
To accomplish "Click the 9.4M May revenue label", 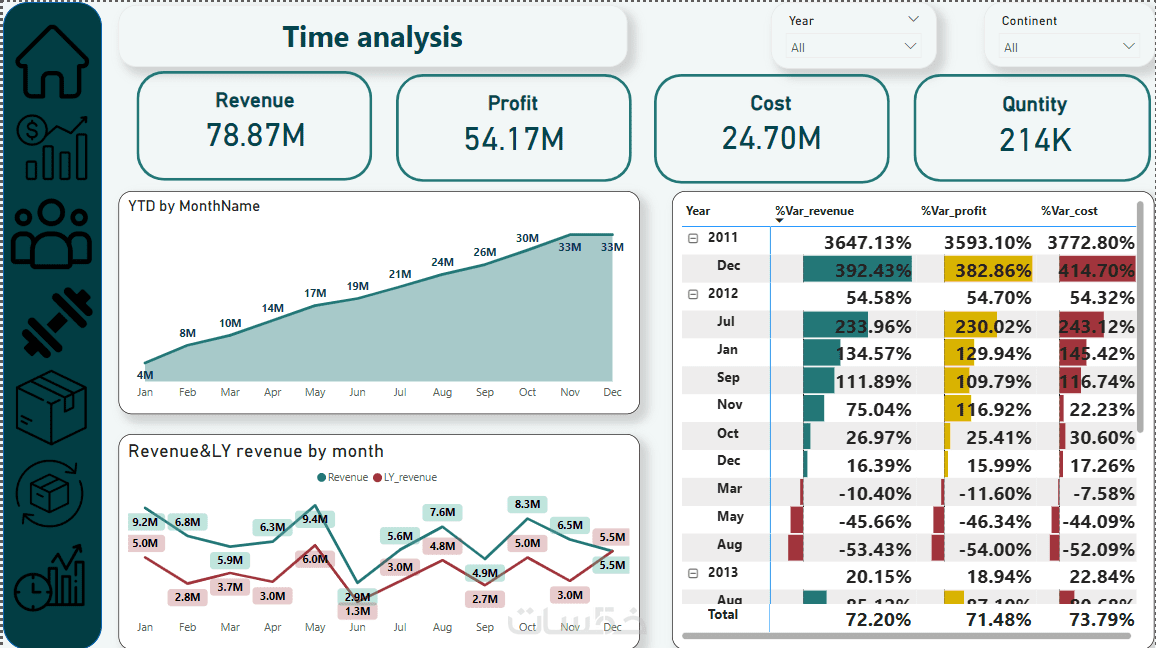I will [x=315, y=519].
